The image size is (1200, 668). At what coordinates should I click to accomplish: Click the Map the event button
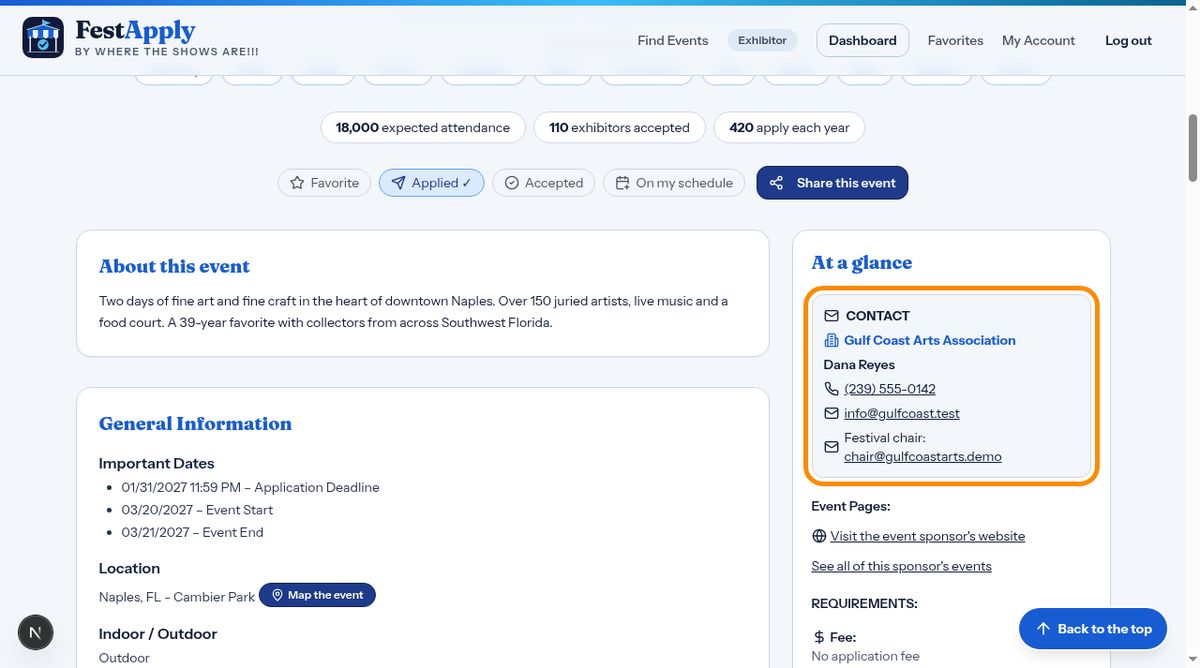(318, 595)
